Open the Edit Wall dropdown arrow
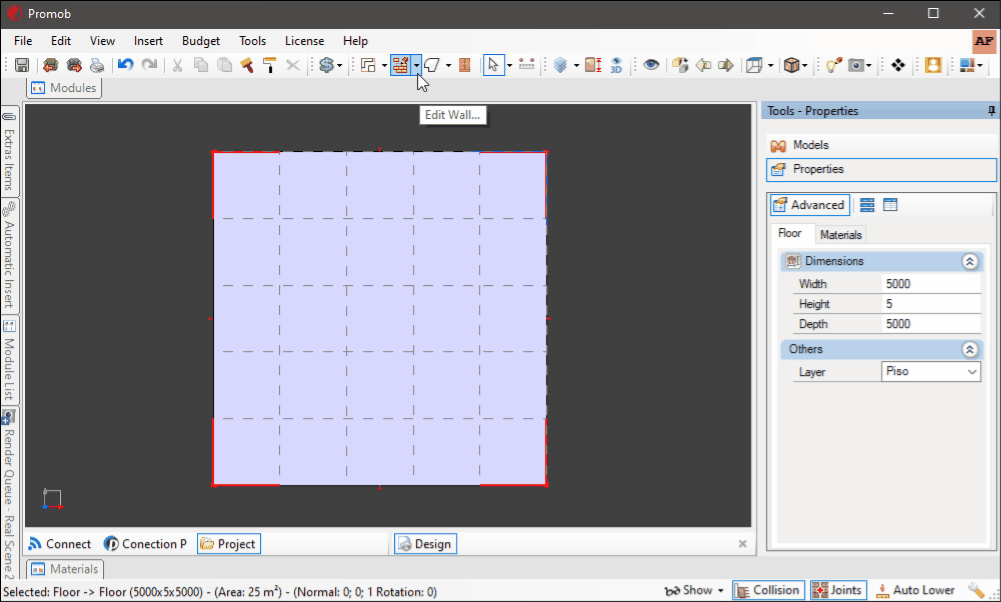1001x602 pixels. click(416, 65)
